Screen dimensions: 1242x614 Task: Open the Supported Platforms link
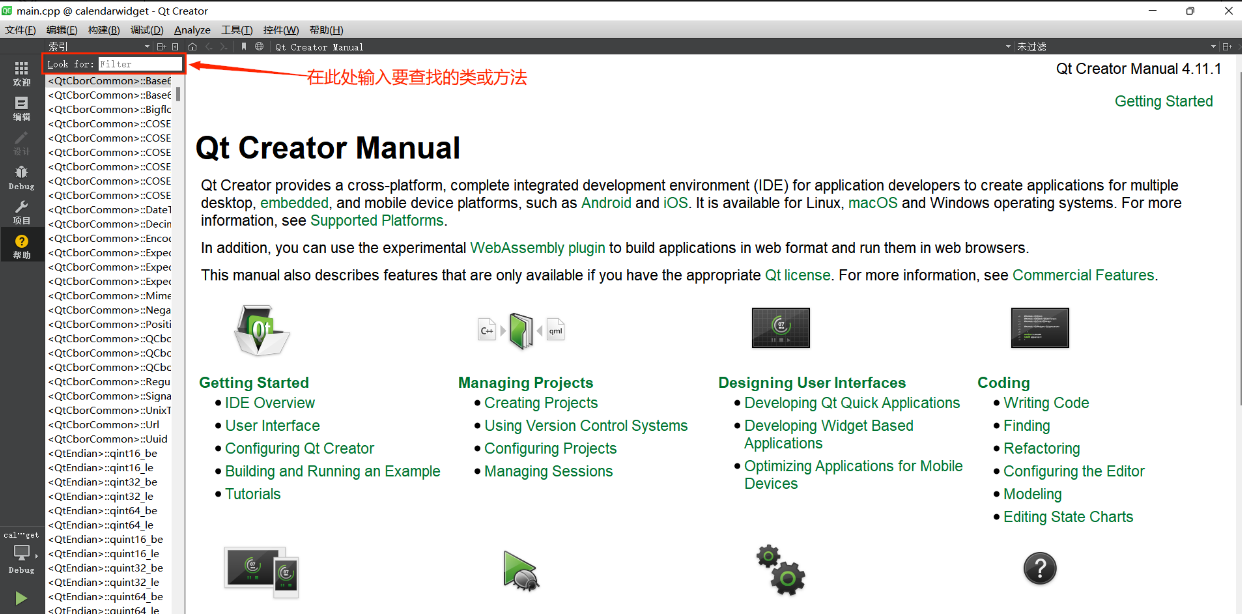(377, 221)
